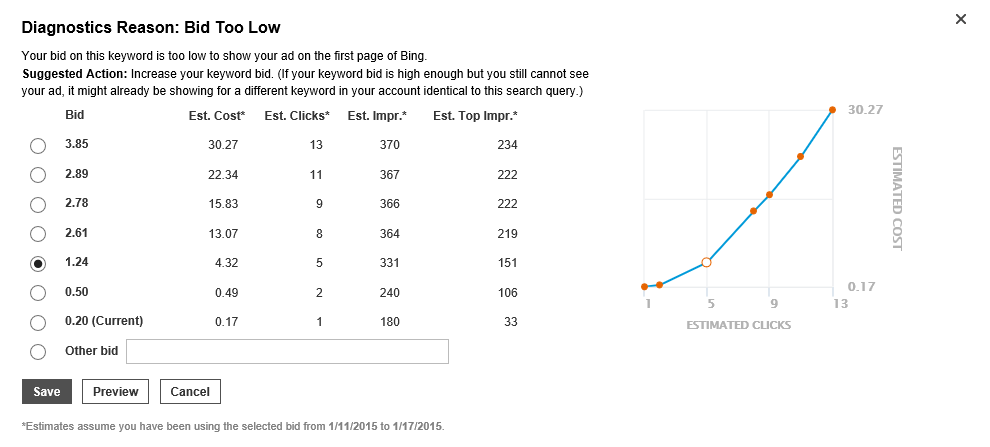Click the chart point at 30.27 cost
This screenshot has height=447, width=990.
[832, 110]
